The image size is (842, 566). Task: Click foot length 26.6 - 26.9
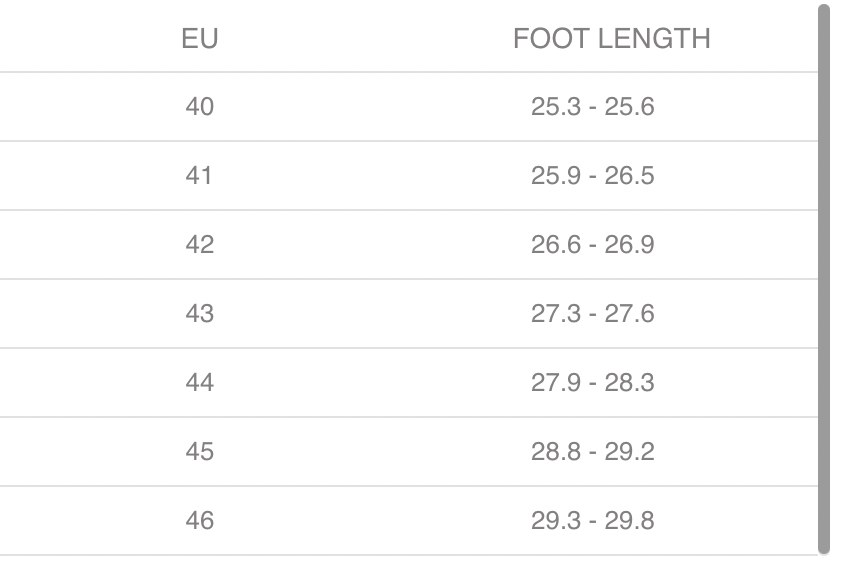[x=592, y=245]
